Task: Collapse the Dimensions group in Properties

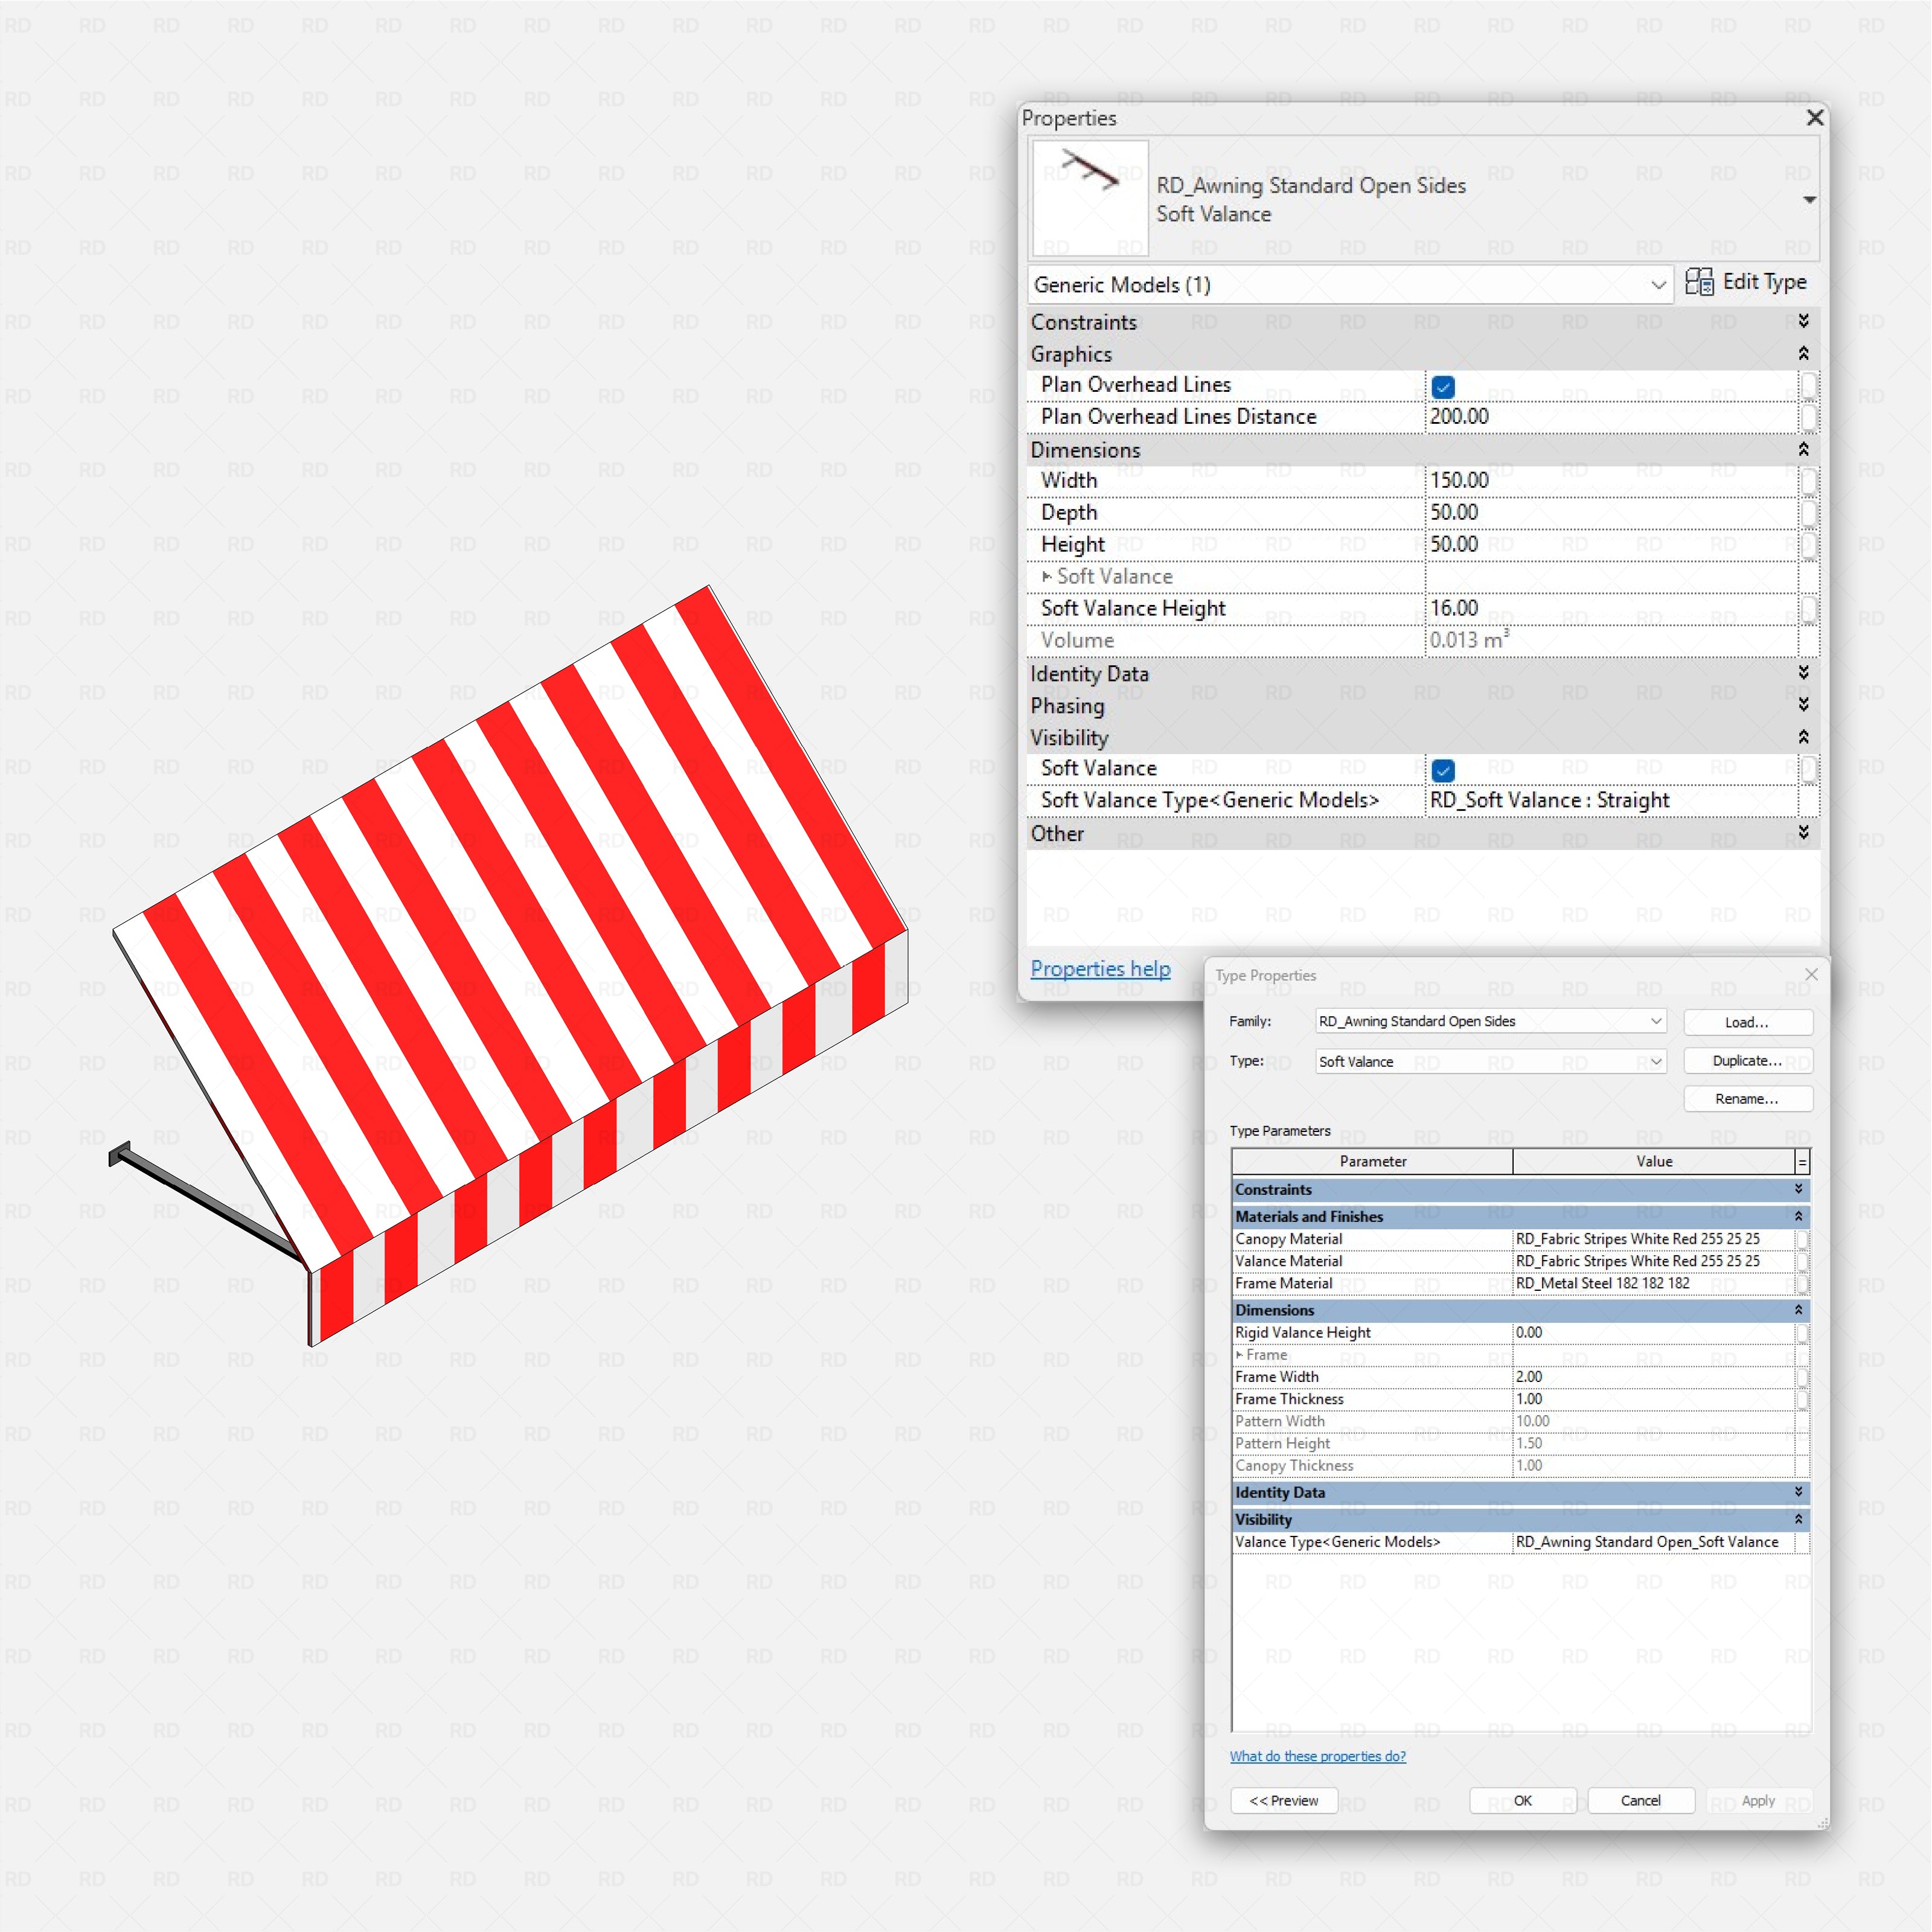Action: (x=1803, y=449)
